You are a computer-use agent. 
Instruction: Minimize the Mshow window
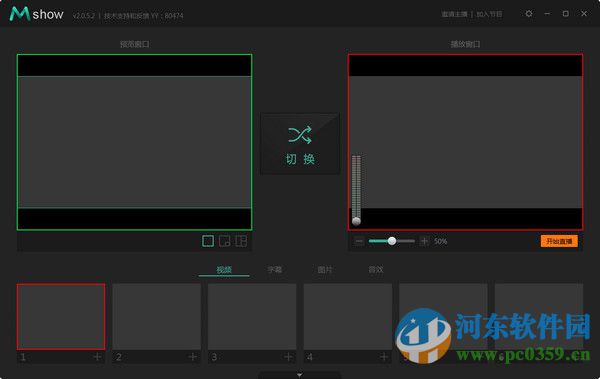(547, 14)
